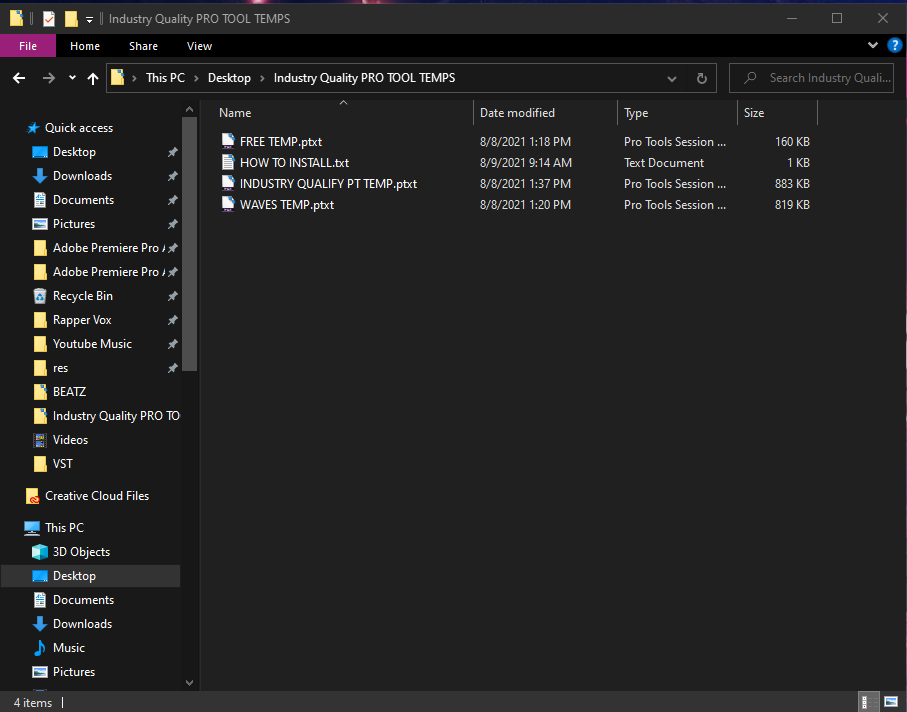
Task: Click Desktop in the breadcrumb path
Action: click(x=229, y=78)
